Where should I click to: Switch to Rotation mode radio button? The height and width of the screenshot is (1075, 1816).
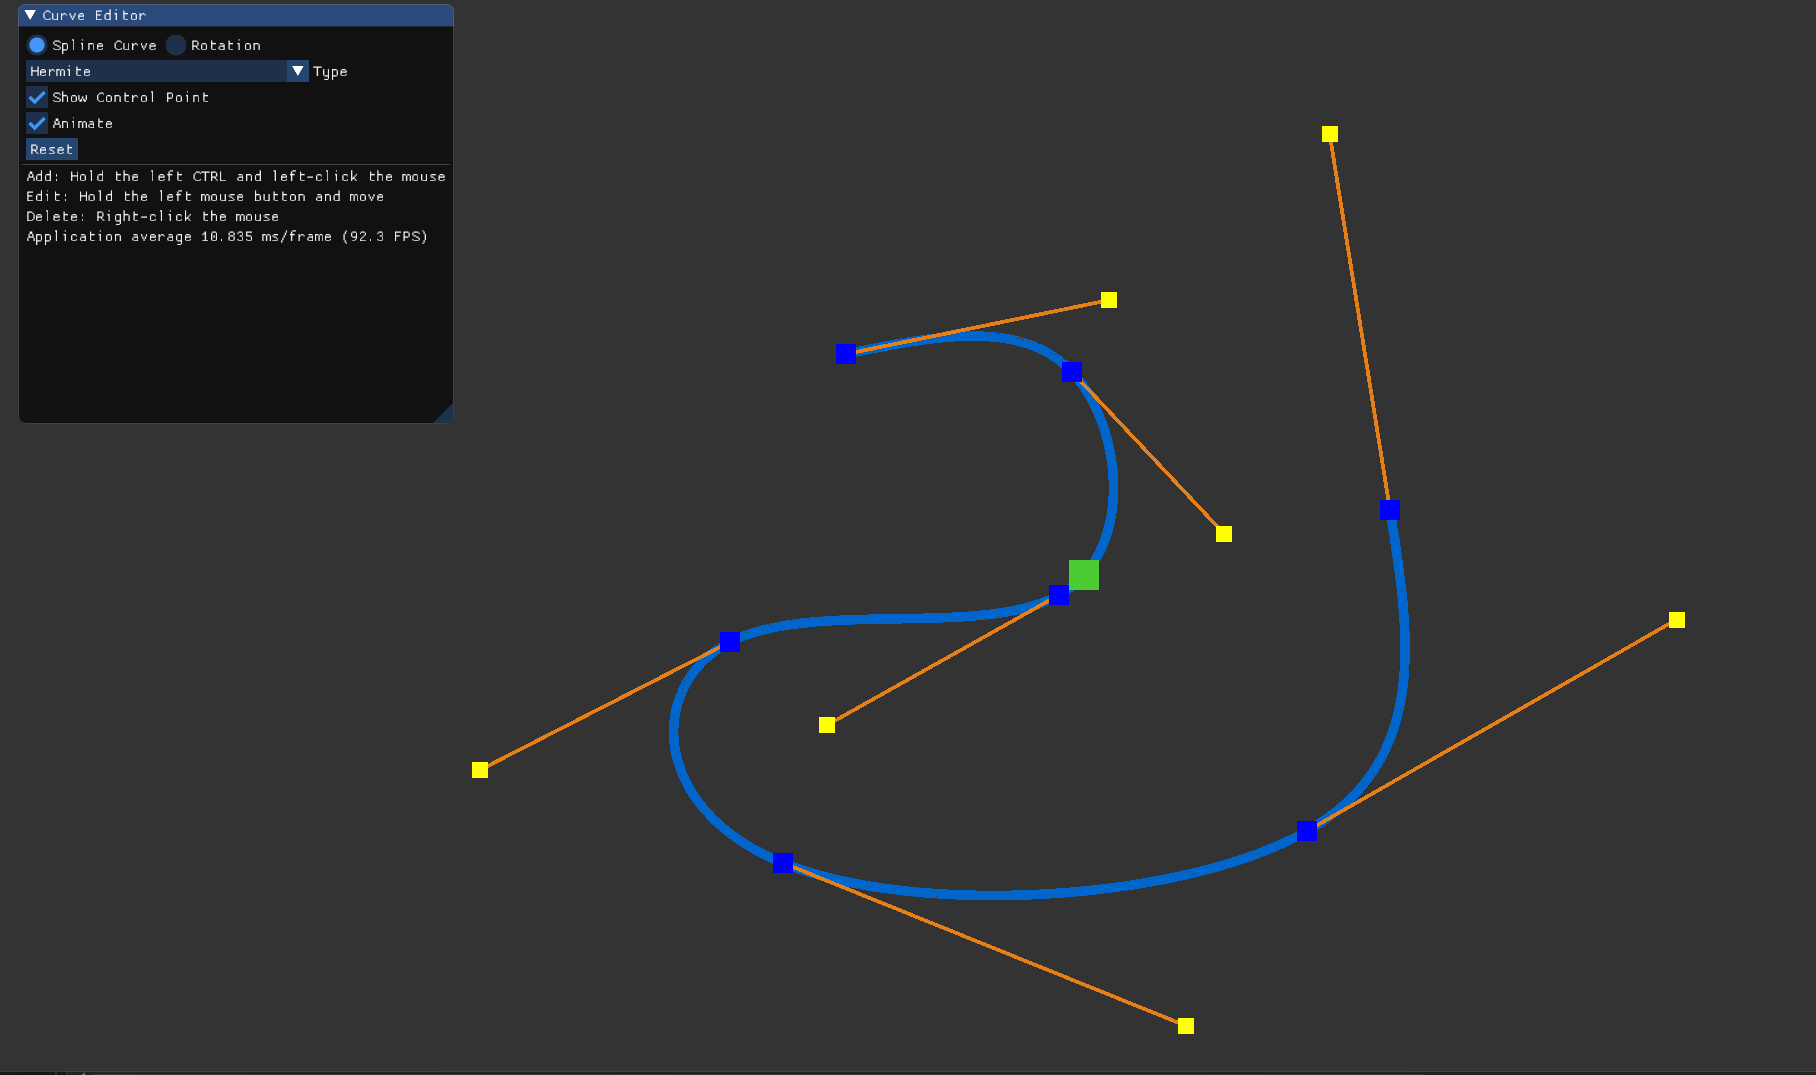coord(176,45)
